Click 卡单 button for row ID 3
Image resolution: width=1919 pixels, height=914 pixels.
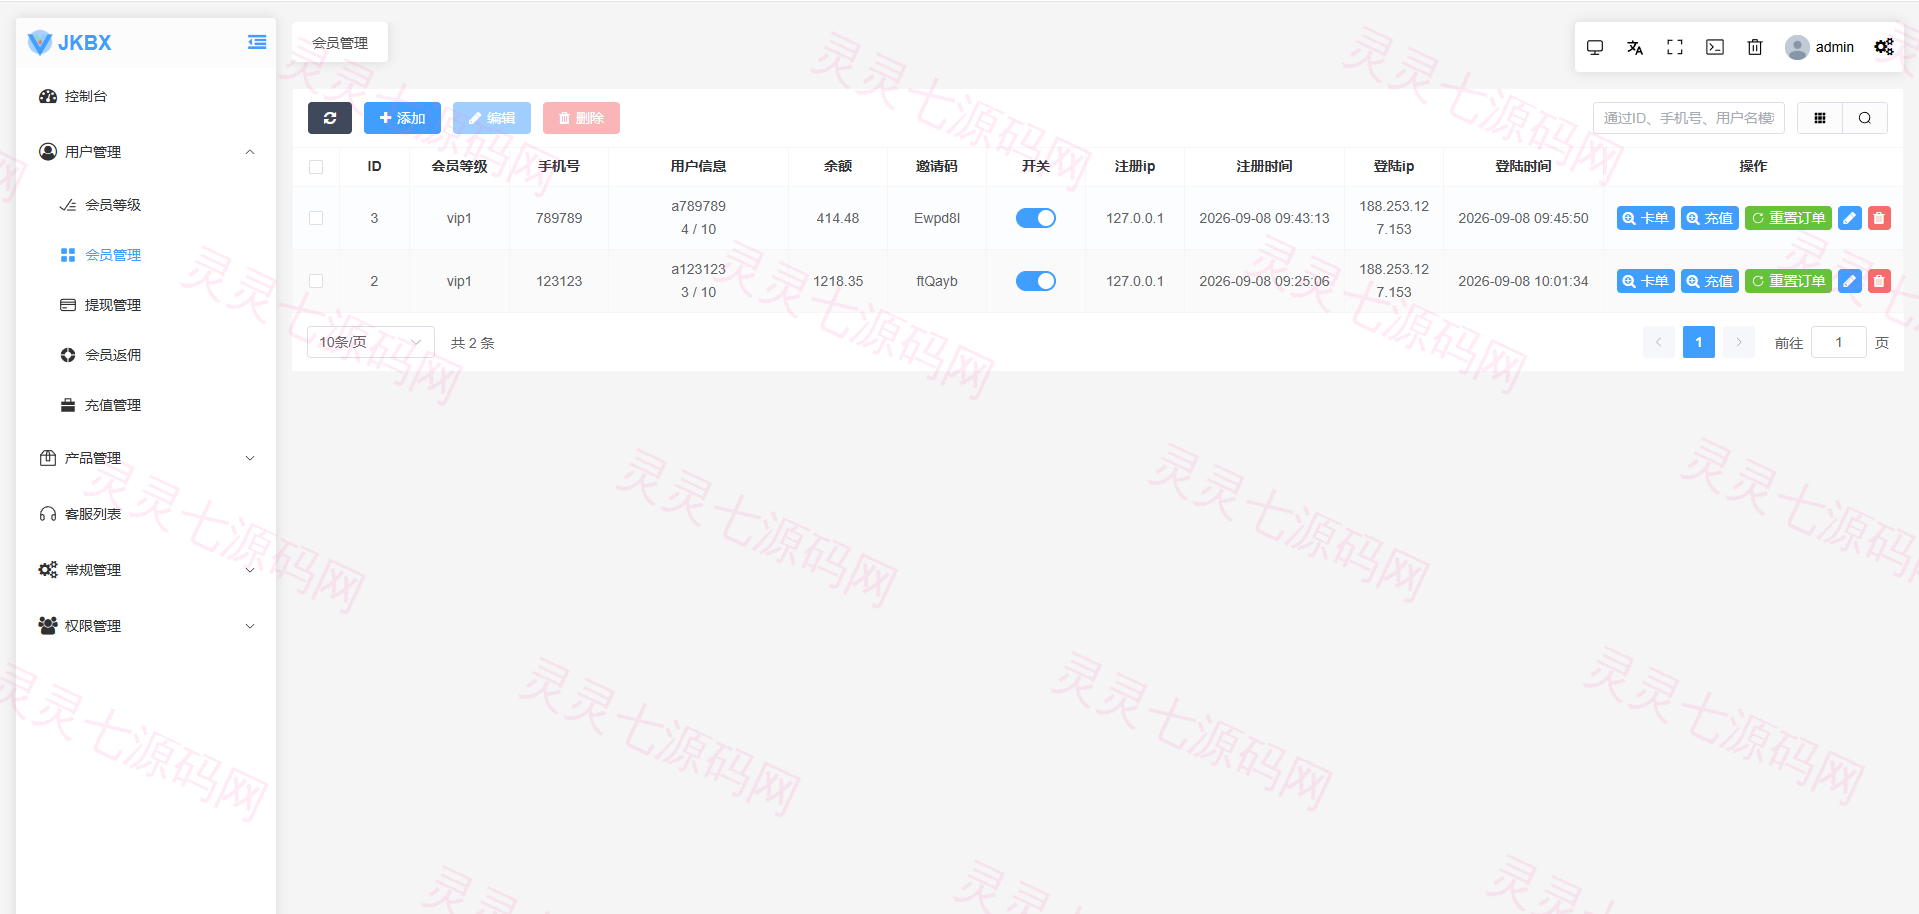click(x=1645, y=218)
